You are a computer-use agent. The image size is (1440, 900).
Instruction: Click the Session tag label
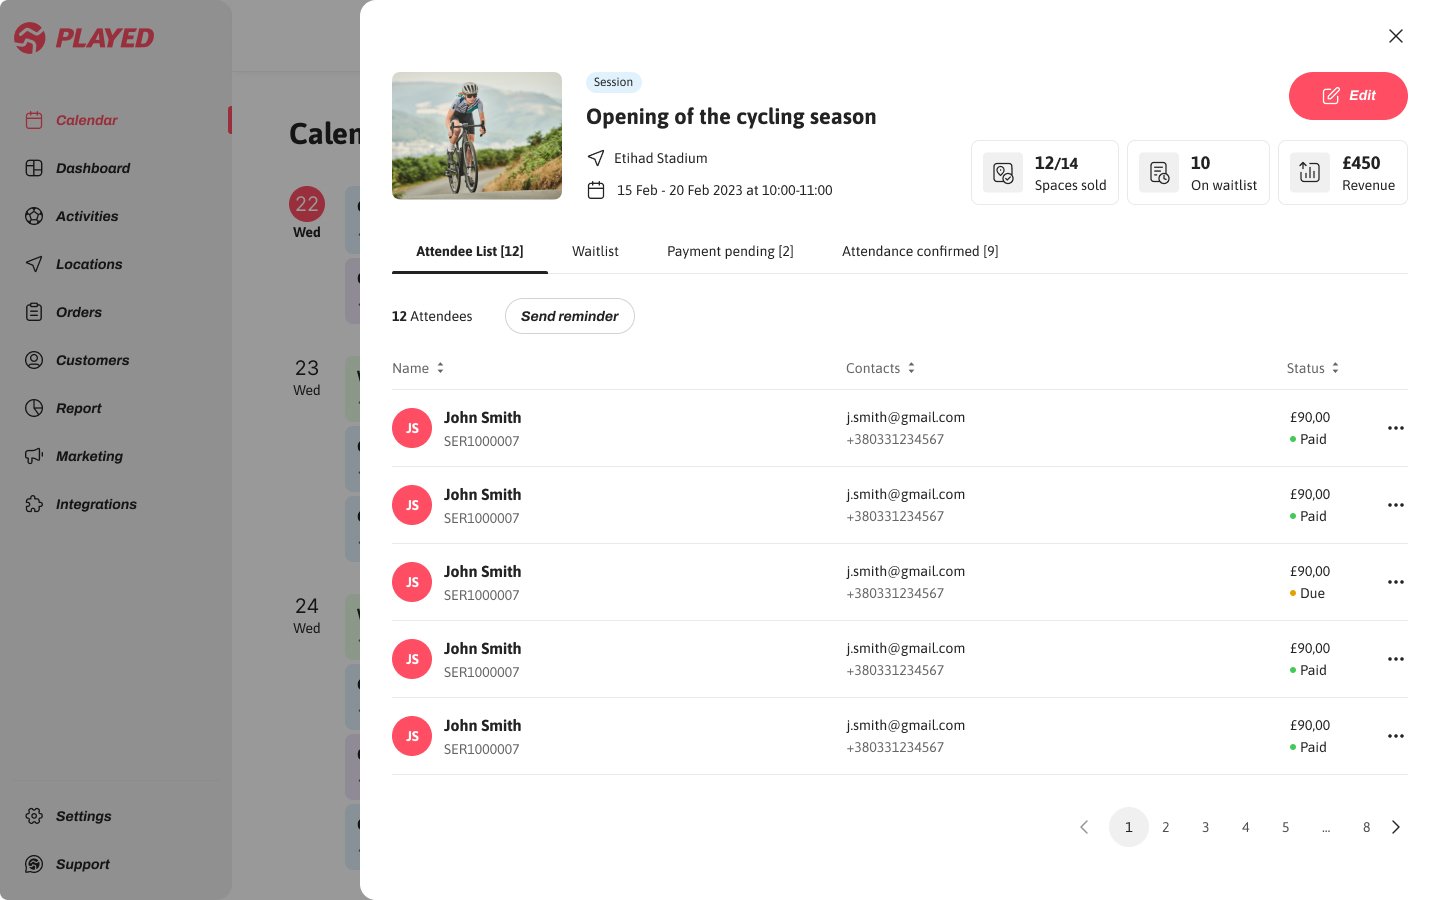[613, 82]
